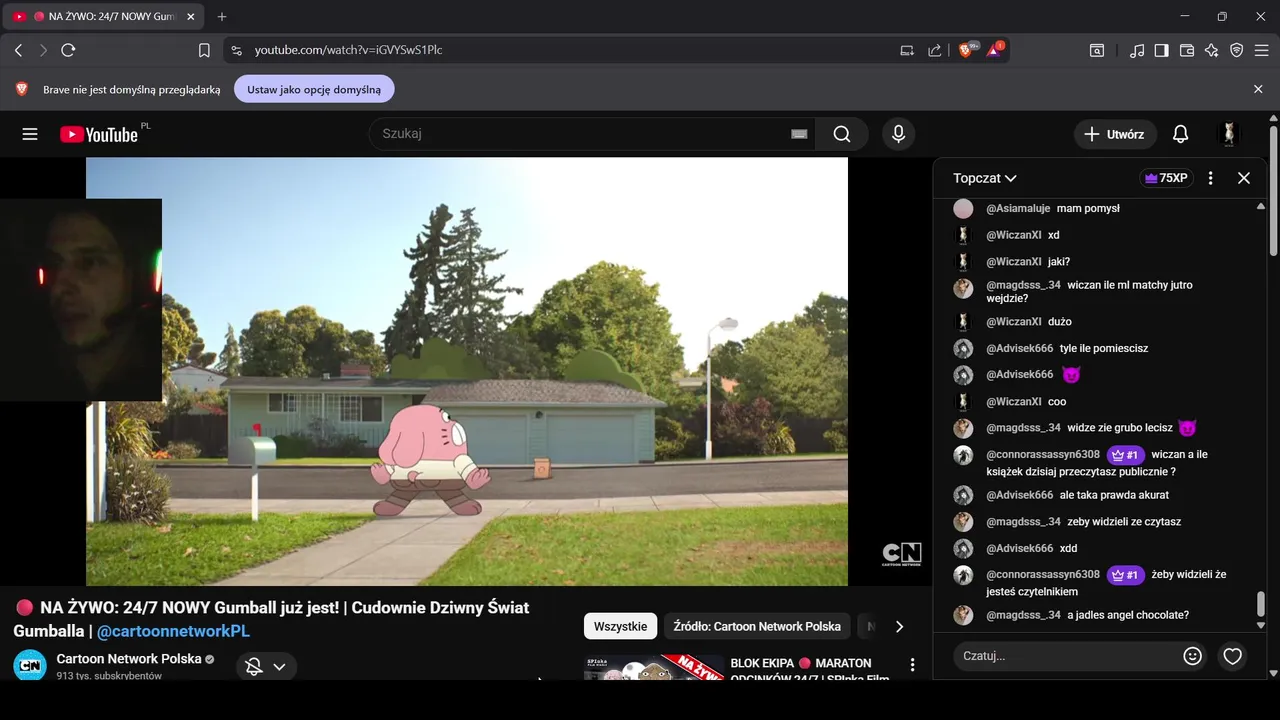Click the page vertical scrollbar
Image resolution: width=1280 pixels, height=720 pixels.
1273,190
